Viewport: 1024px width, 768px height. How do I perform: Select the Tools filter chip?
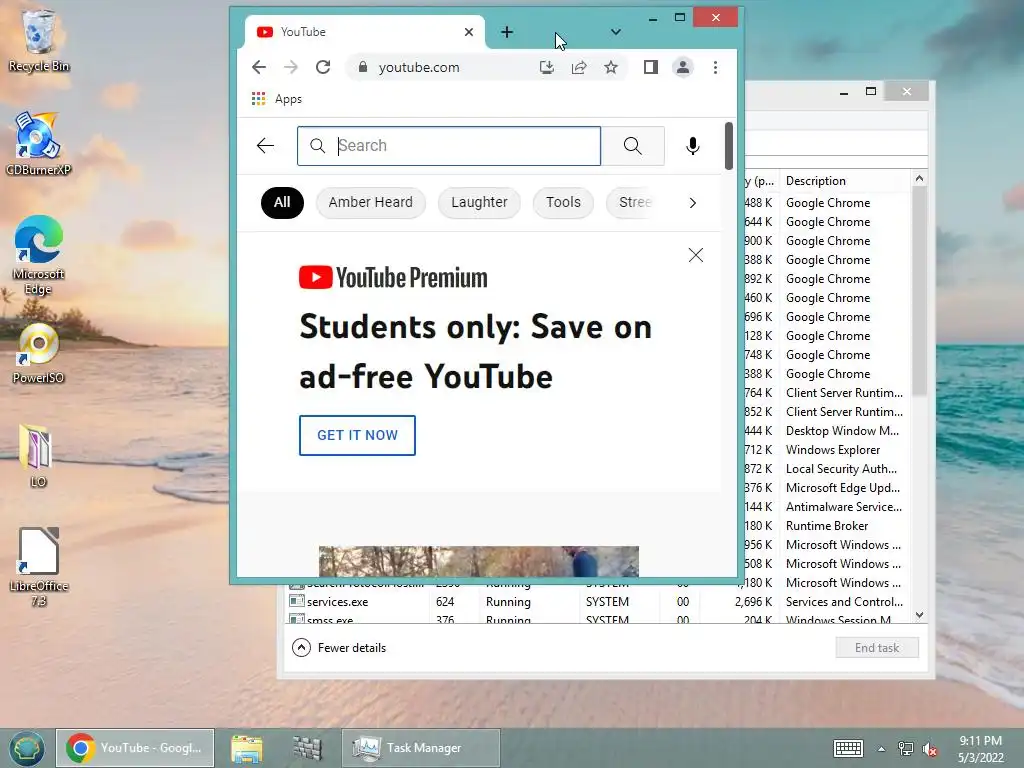click(563, 202)
